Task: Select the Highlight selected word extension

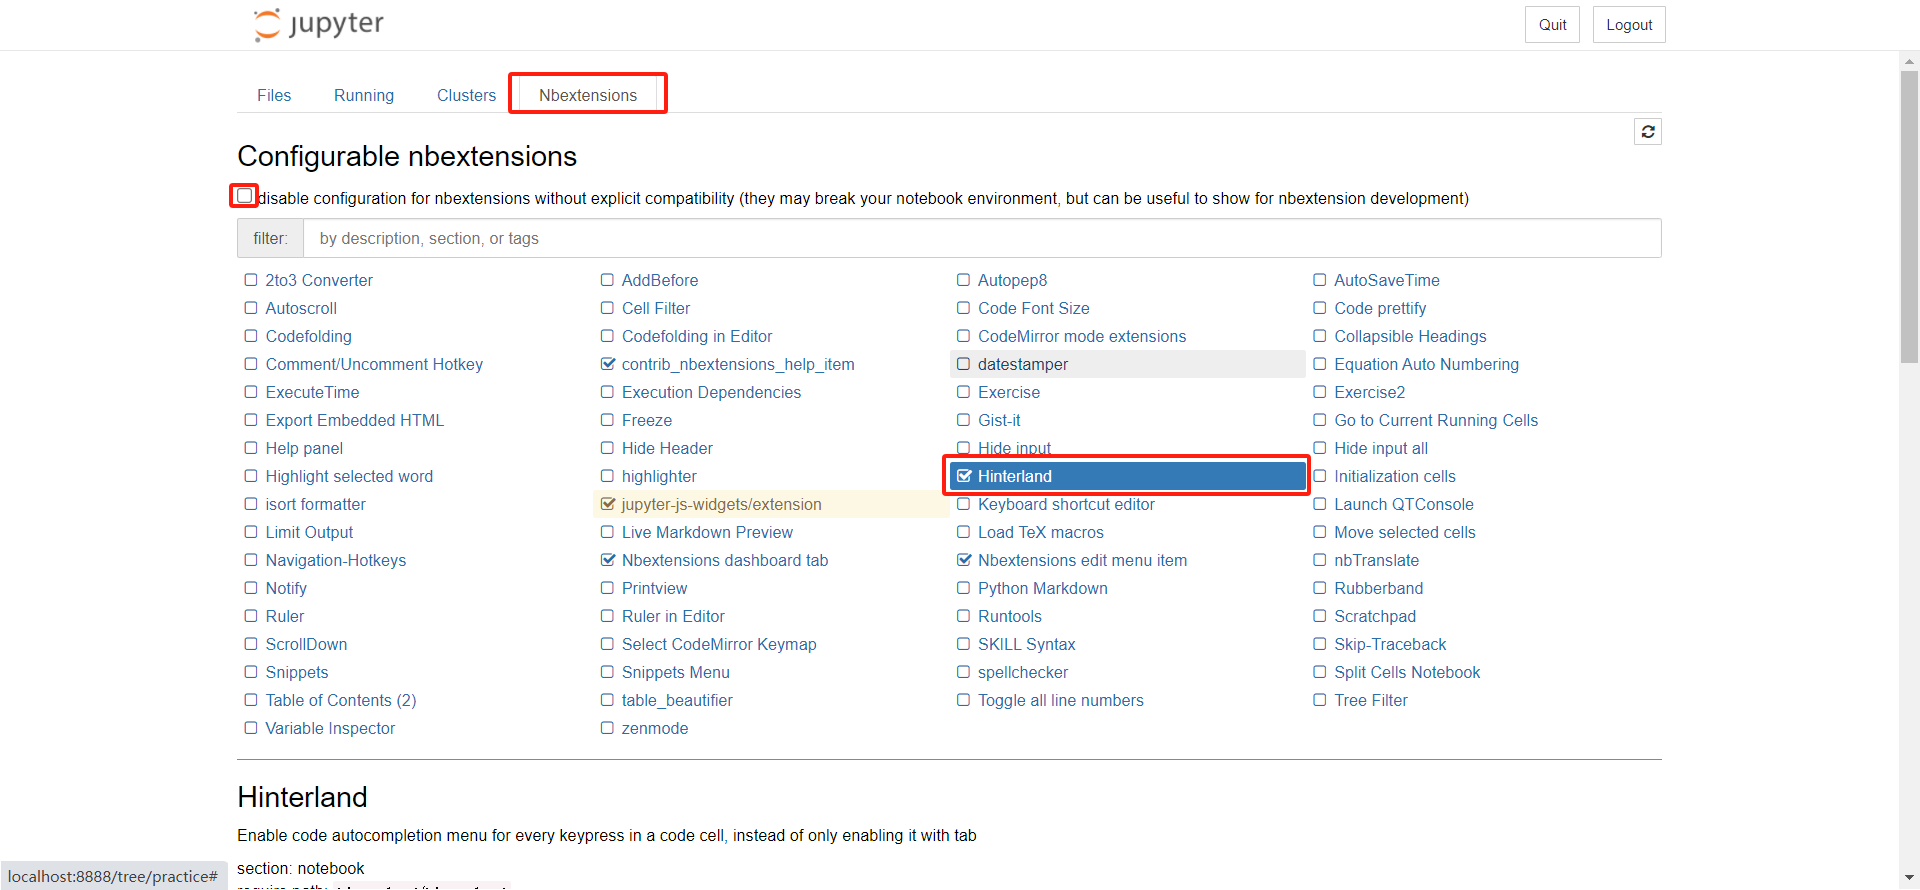Action: click(349, 476)
